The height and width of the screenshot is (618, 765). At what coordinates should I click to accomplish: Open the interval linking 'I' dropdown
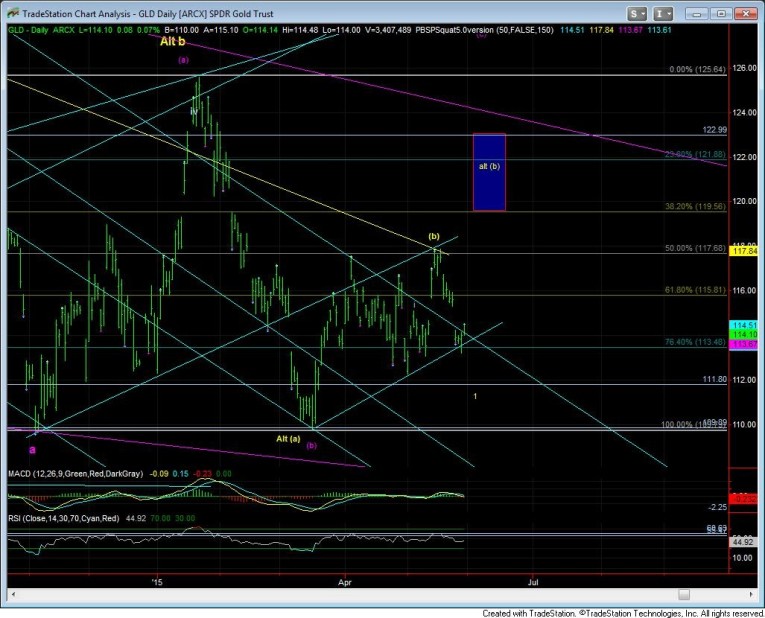[x=666, y=13]
